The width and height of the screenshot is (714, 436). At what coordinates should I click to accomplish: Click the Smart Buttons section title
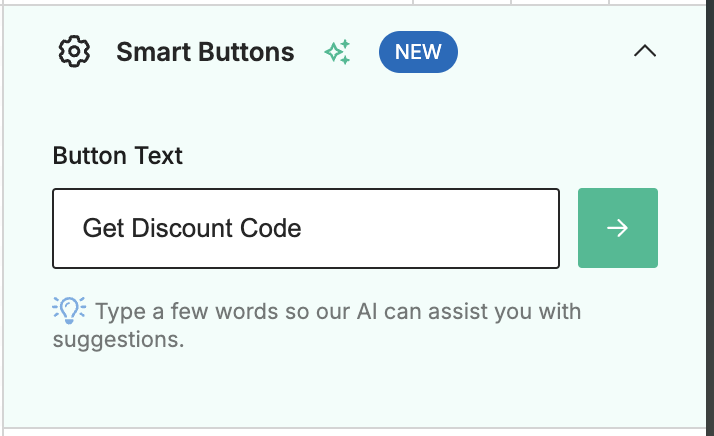pyautogui.click(x=205, y=52)
